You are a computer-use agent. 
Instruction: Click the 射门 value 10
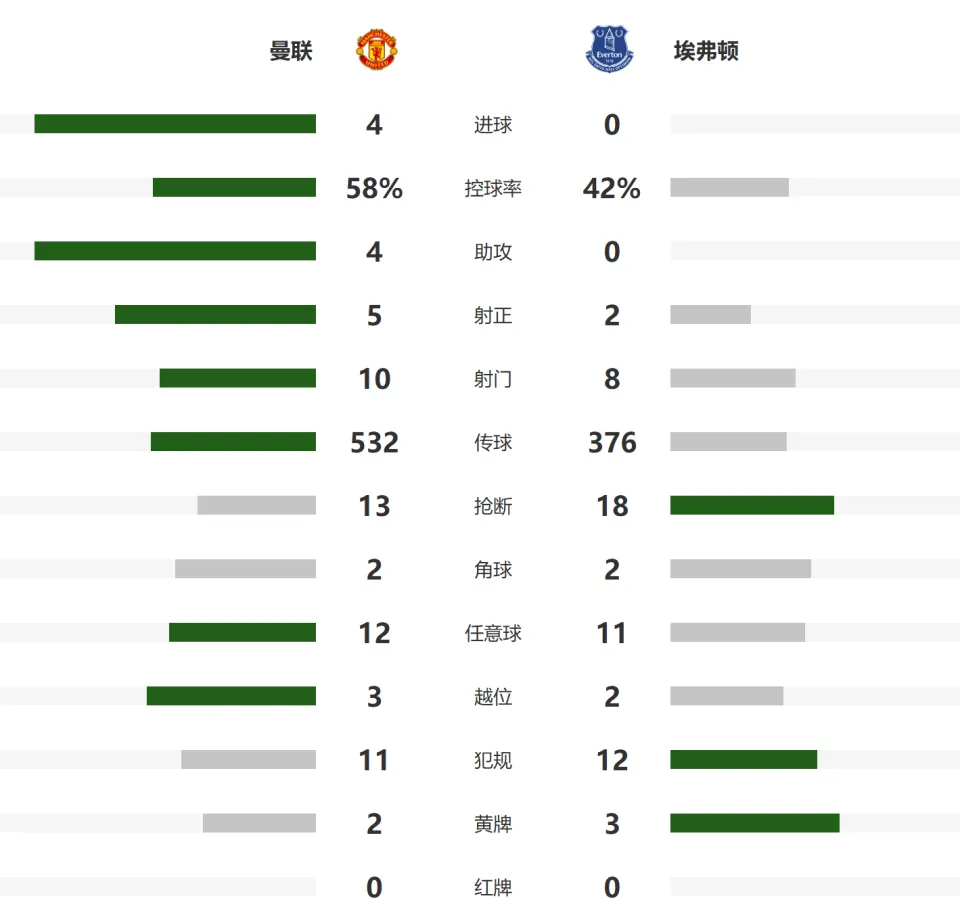[374, 379]
